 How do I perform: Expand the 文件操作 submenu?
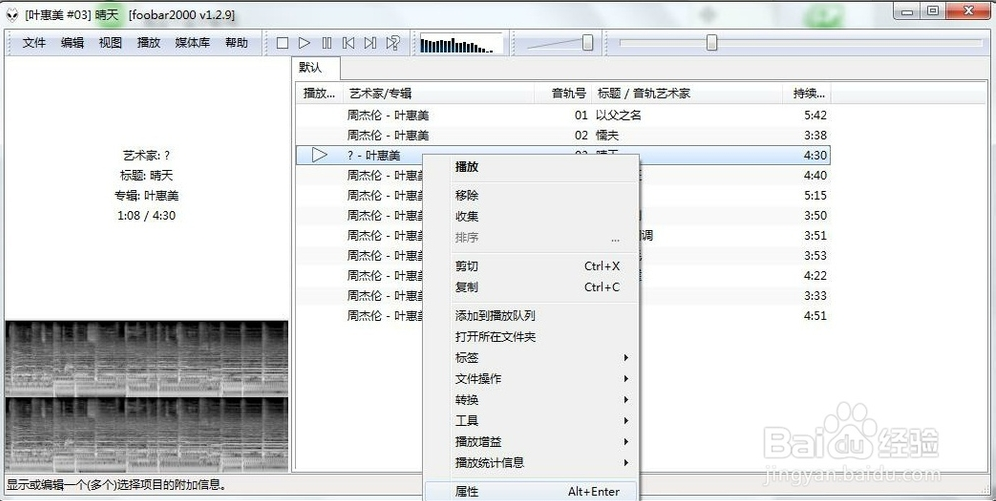coord(530,378)
